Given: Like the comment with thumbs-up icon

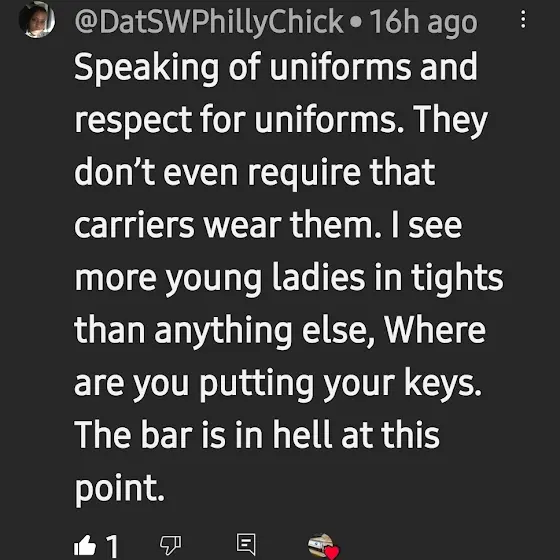Looking at the screenshot, I should click(85, 545).
